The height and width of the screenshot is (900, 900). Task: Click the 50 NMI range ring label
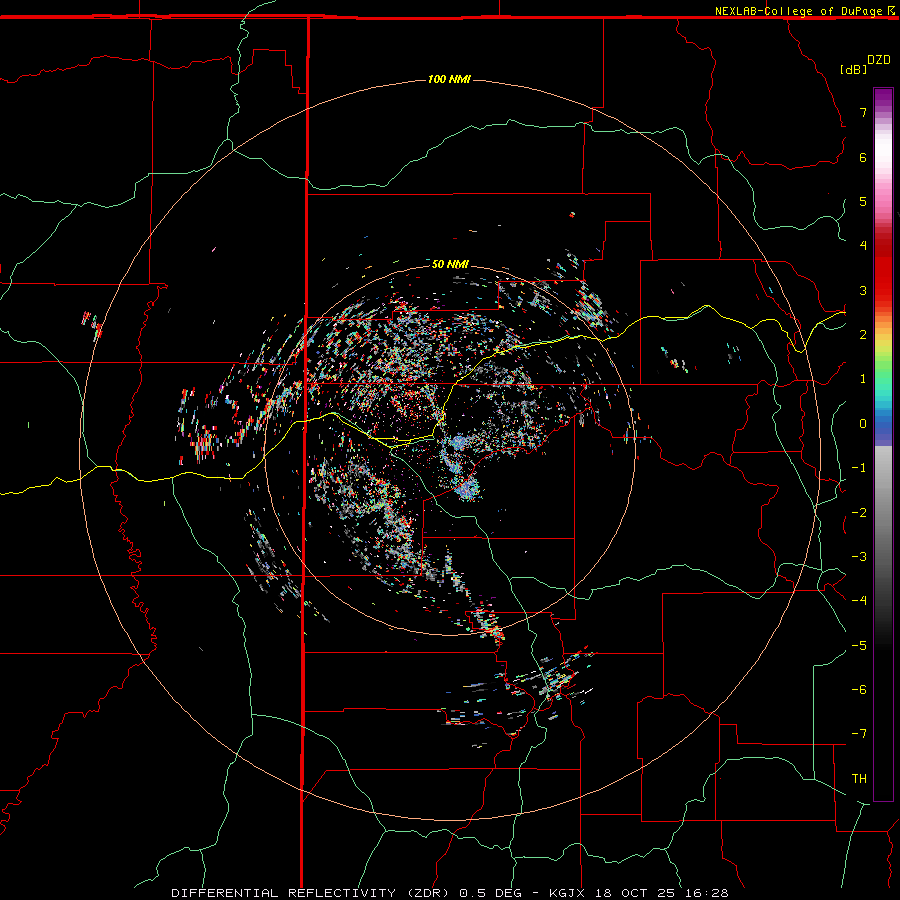click(x=450, y=264)
